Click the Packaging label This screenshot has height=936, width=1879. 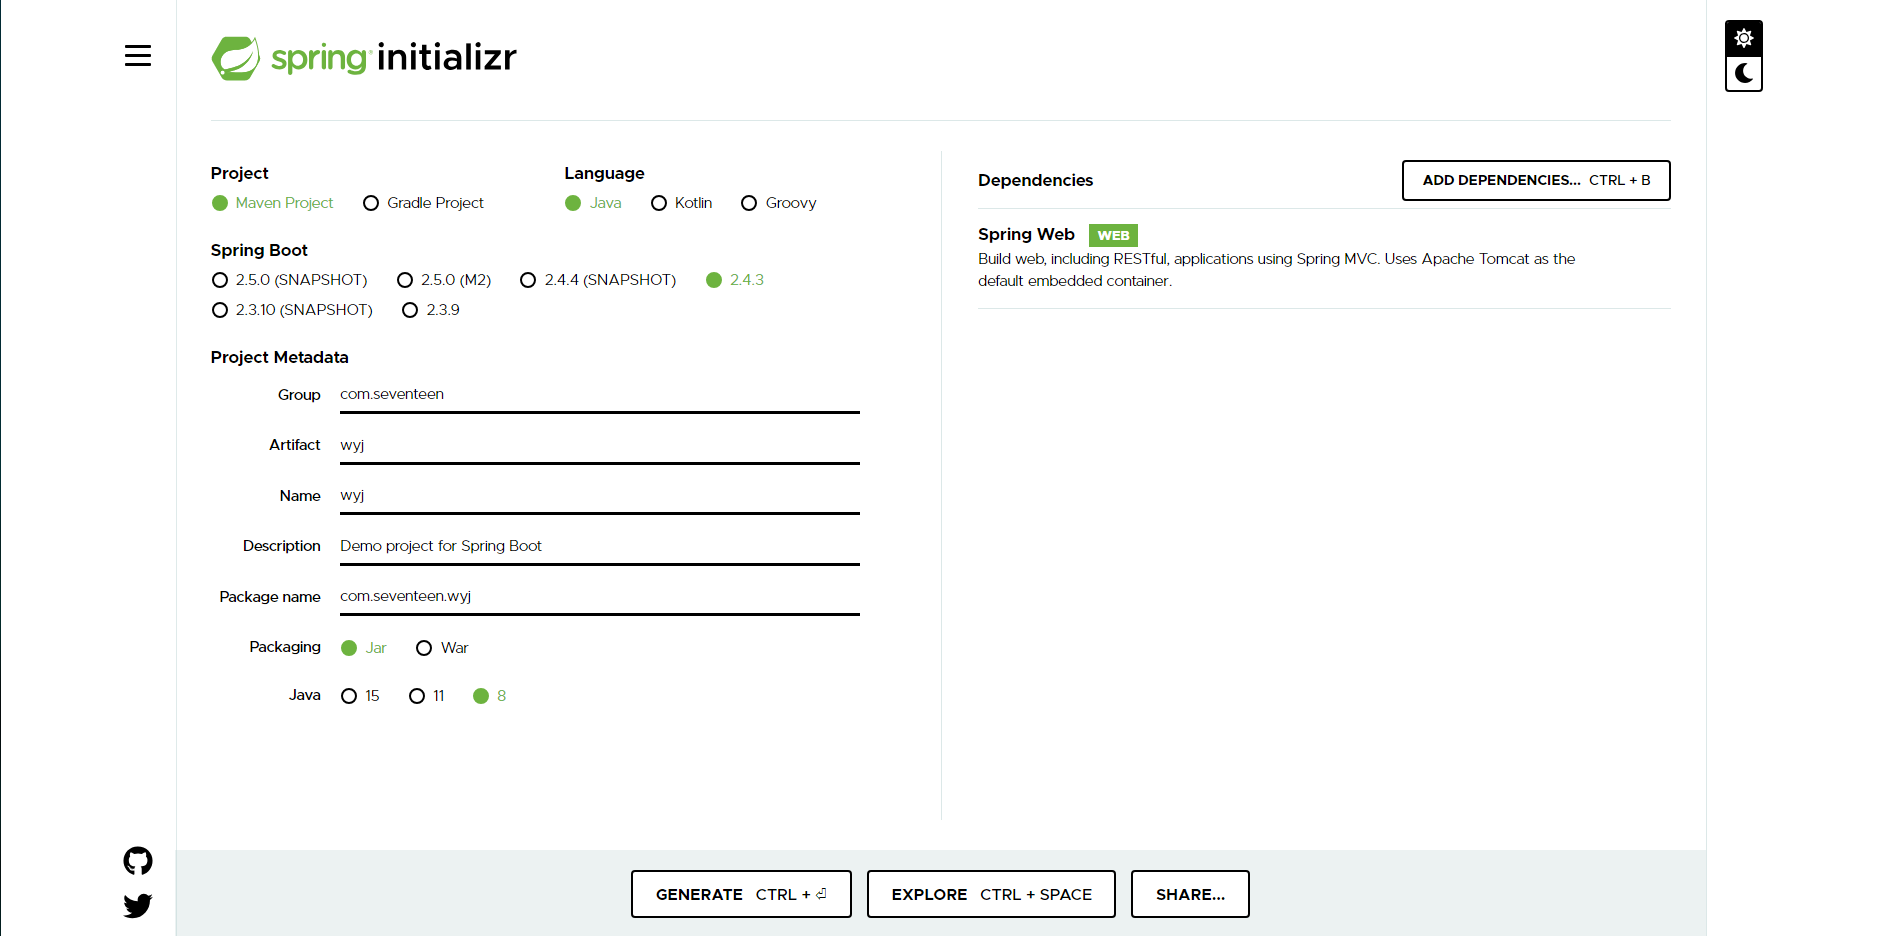[285, 647]
